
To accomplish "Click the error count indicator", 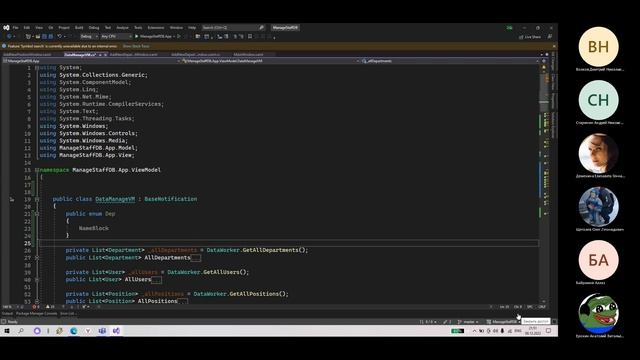I will coord(36,307).
